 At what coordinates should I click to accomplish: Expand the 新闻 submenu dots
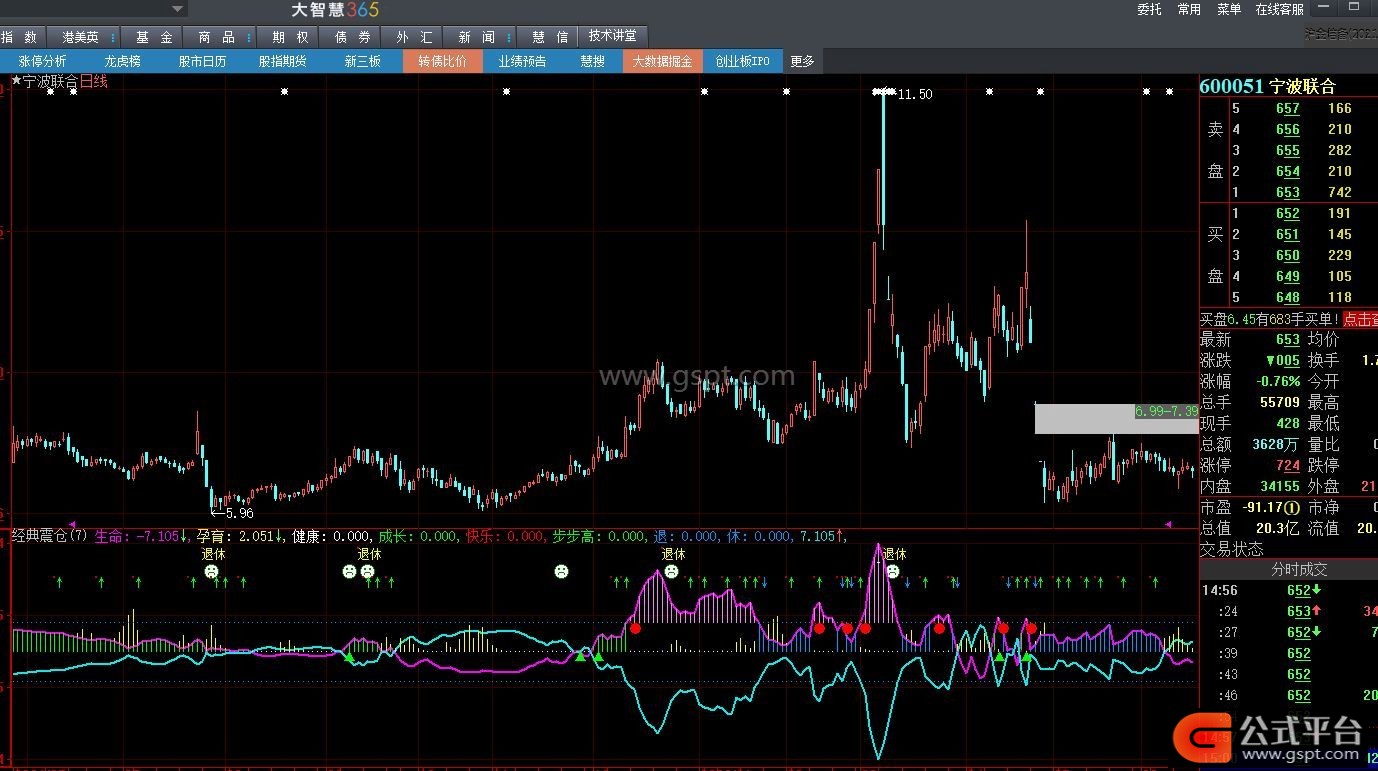point(509,37)
